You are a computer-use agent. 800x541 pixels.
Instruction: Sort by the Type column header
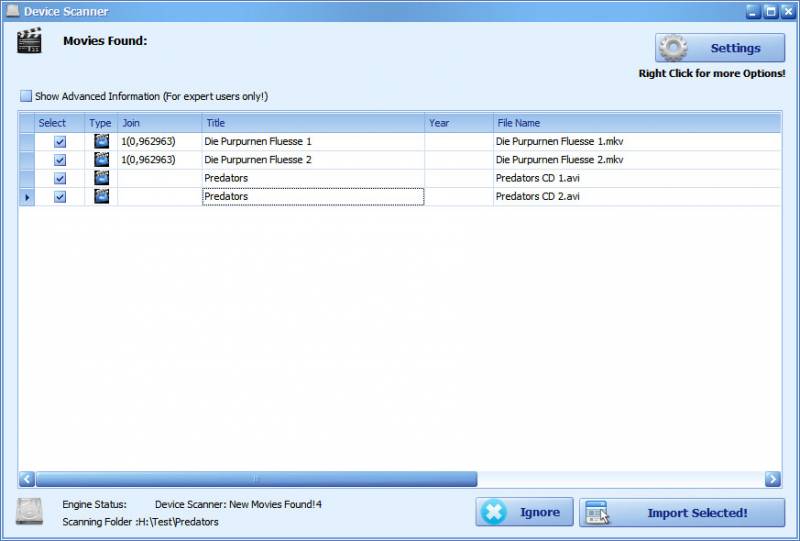pos(101,123)
